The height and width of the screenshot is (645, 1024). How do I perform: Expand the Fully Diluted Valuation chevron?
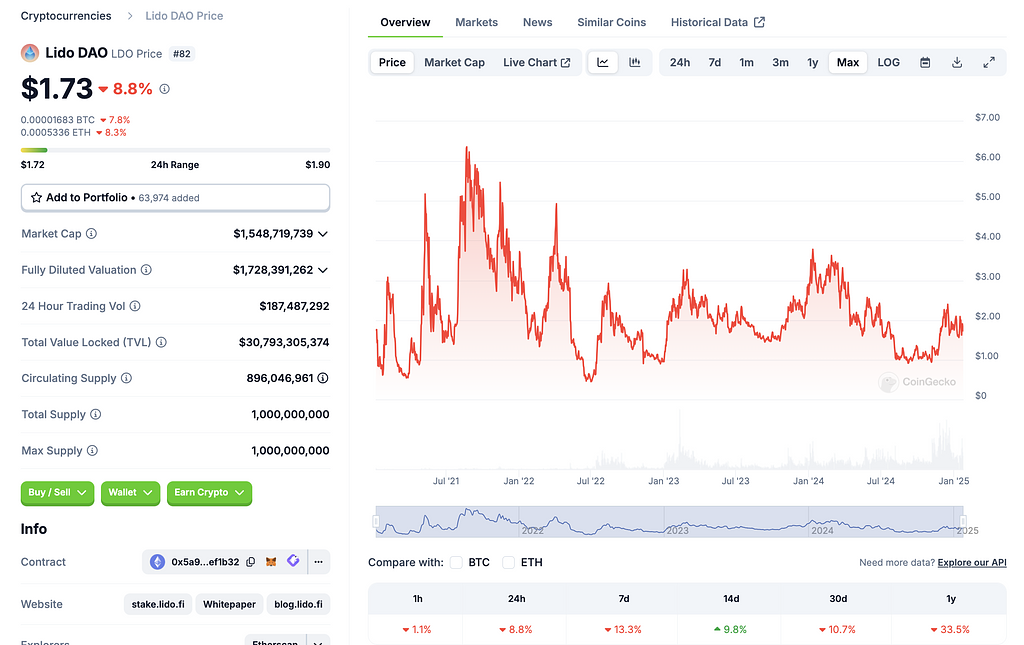[x=322, y=270]
